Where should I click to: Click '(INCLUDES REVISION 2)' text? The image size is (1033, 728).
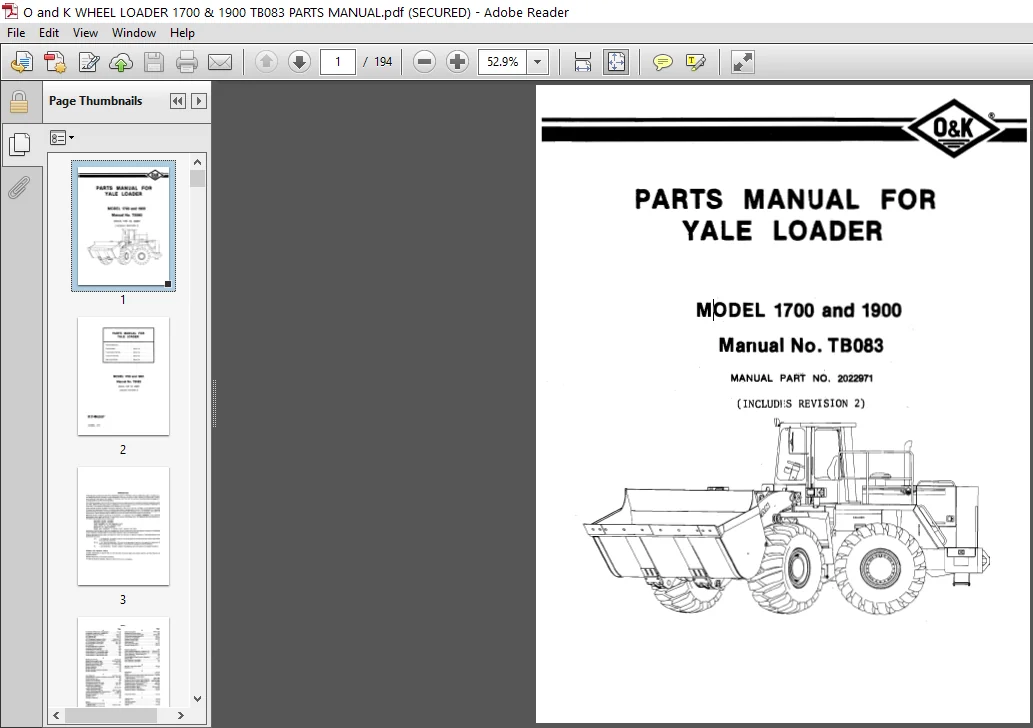(x=800, y=403)
